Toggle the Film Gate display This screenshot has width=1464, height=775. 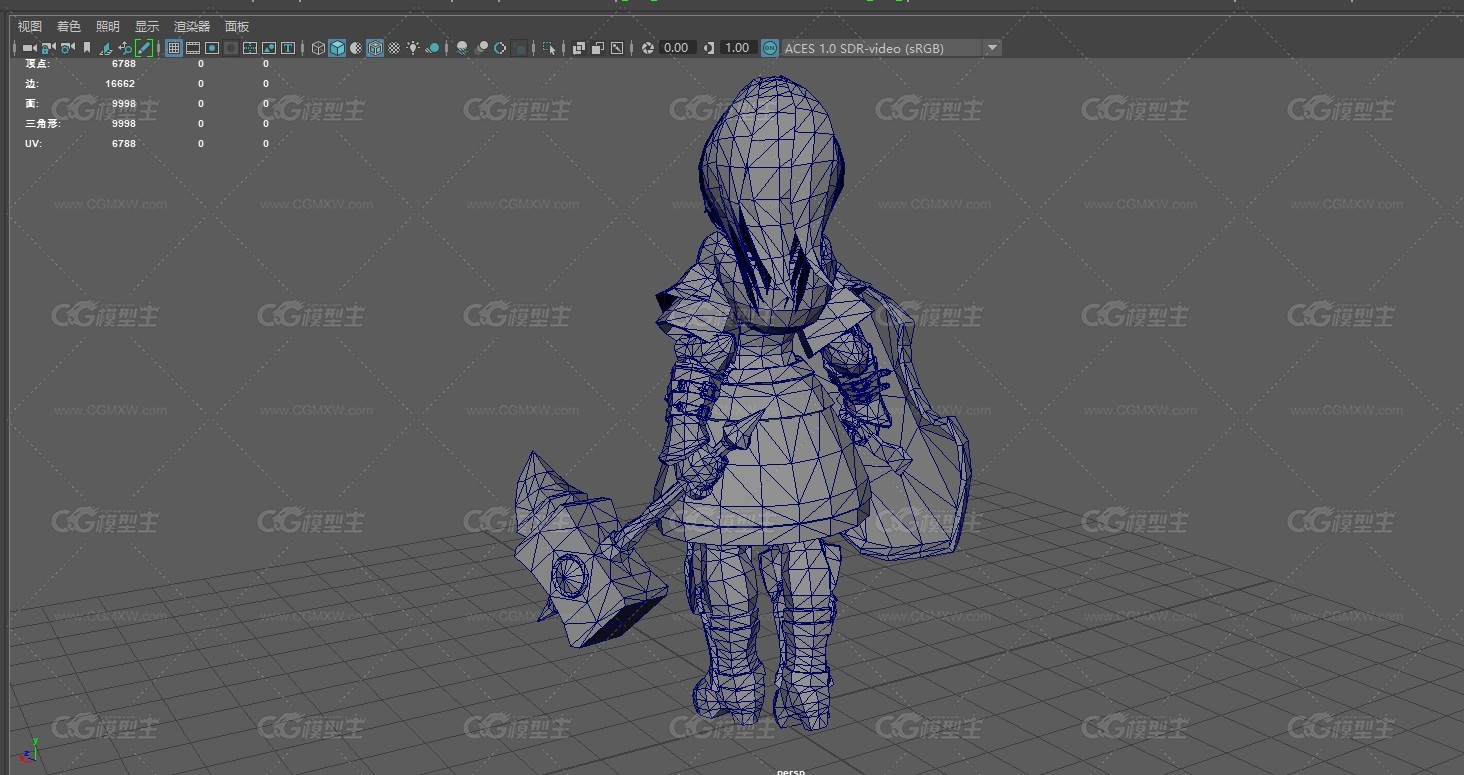click(193, 48)
